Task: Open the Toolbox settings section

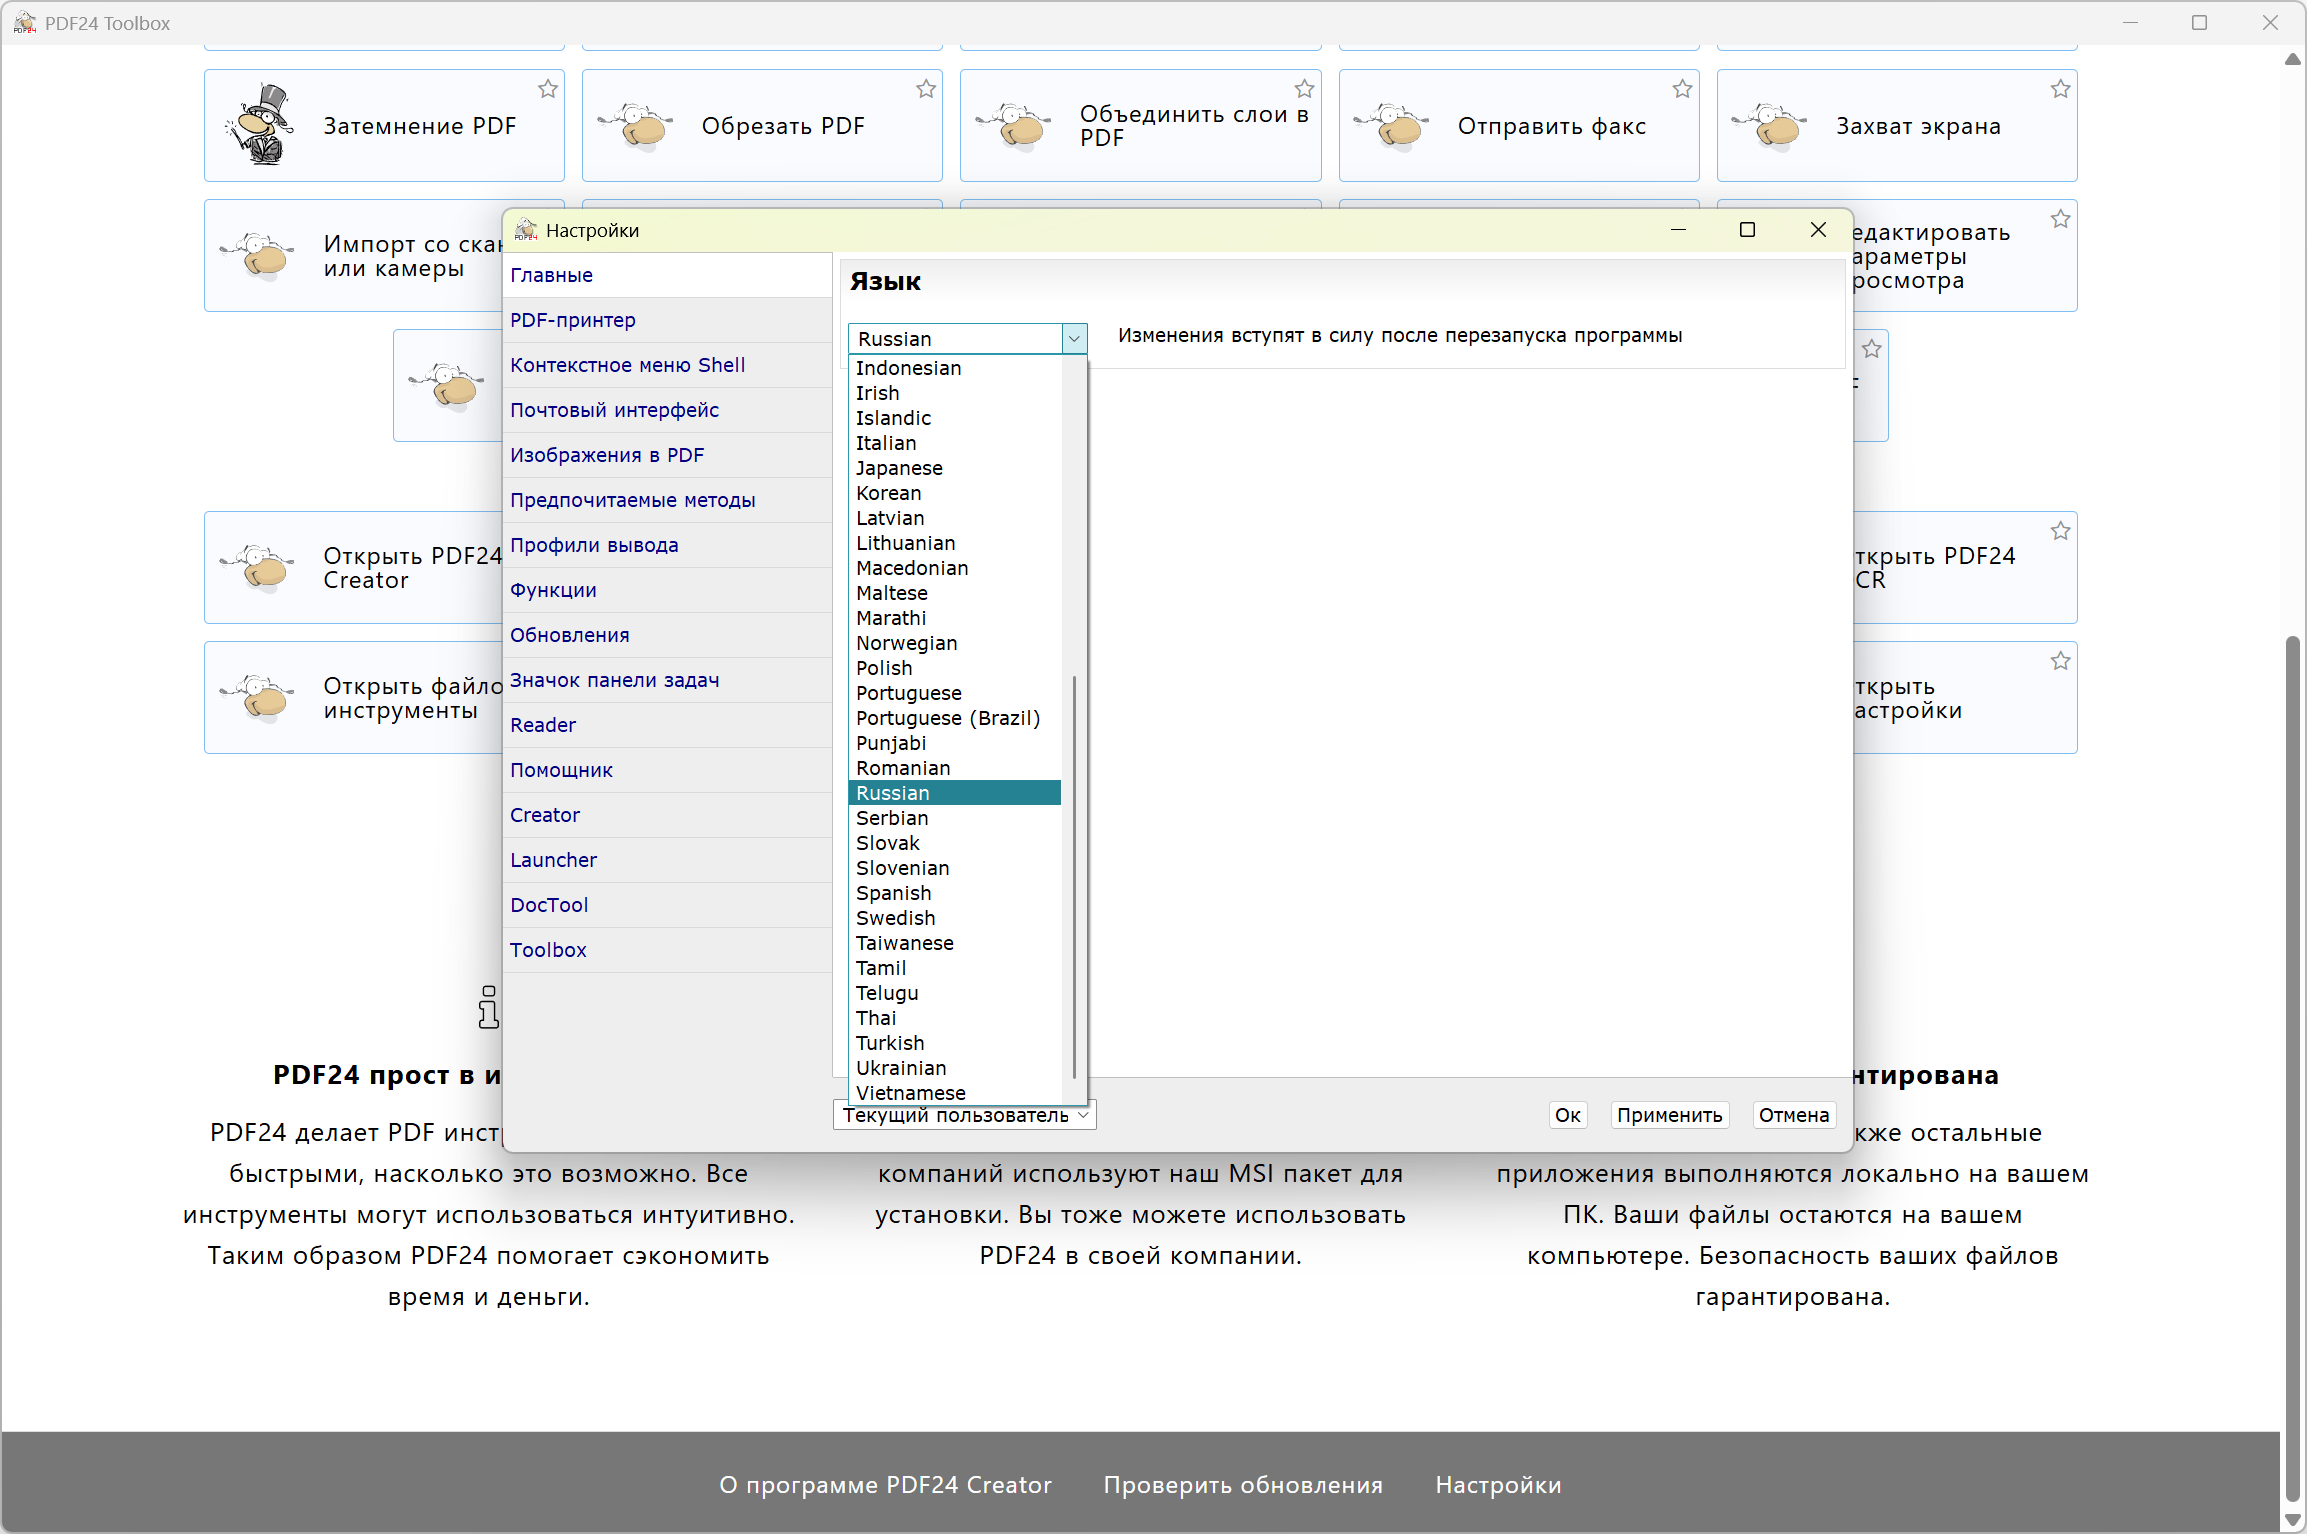Action: (x=668, y=950)
